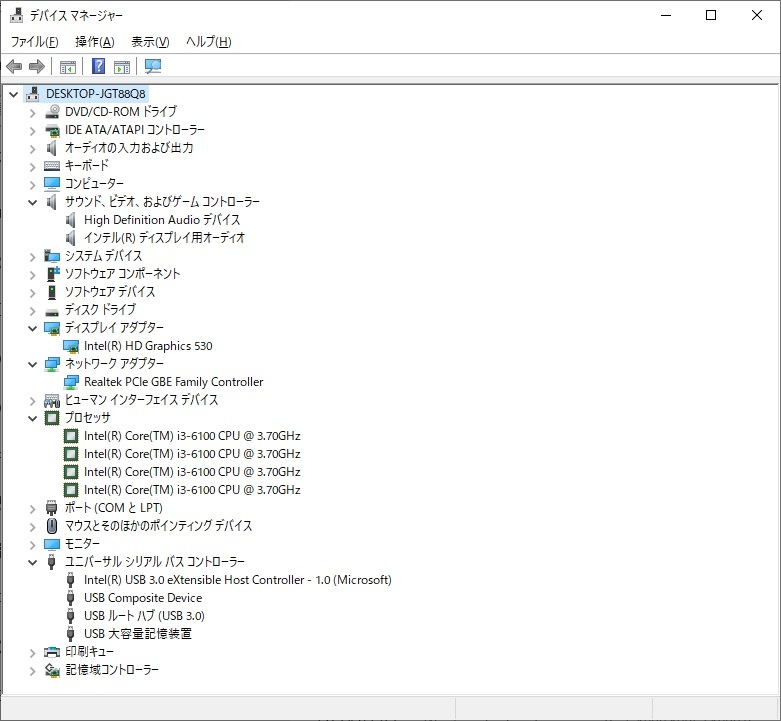The image size is (781, 721).
Task: Expand the モニター category
Action: coord(32,545)
